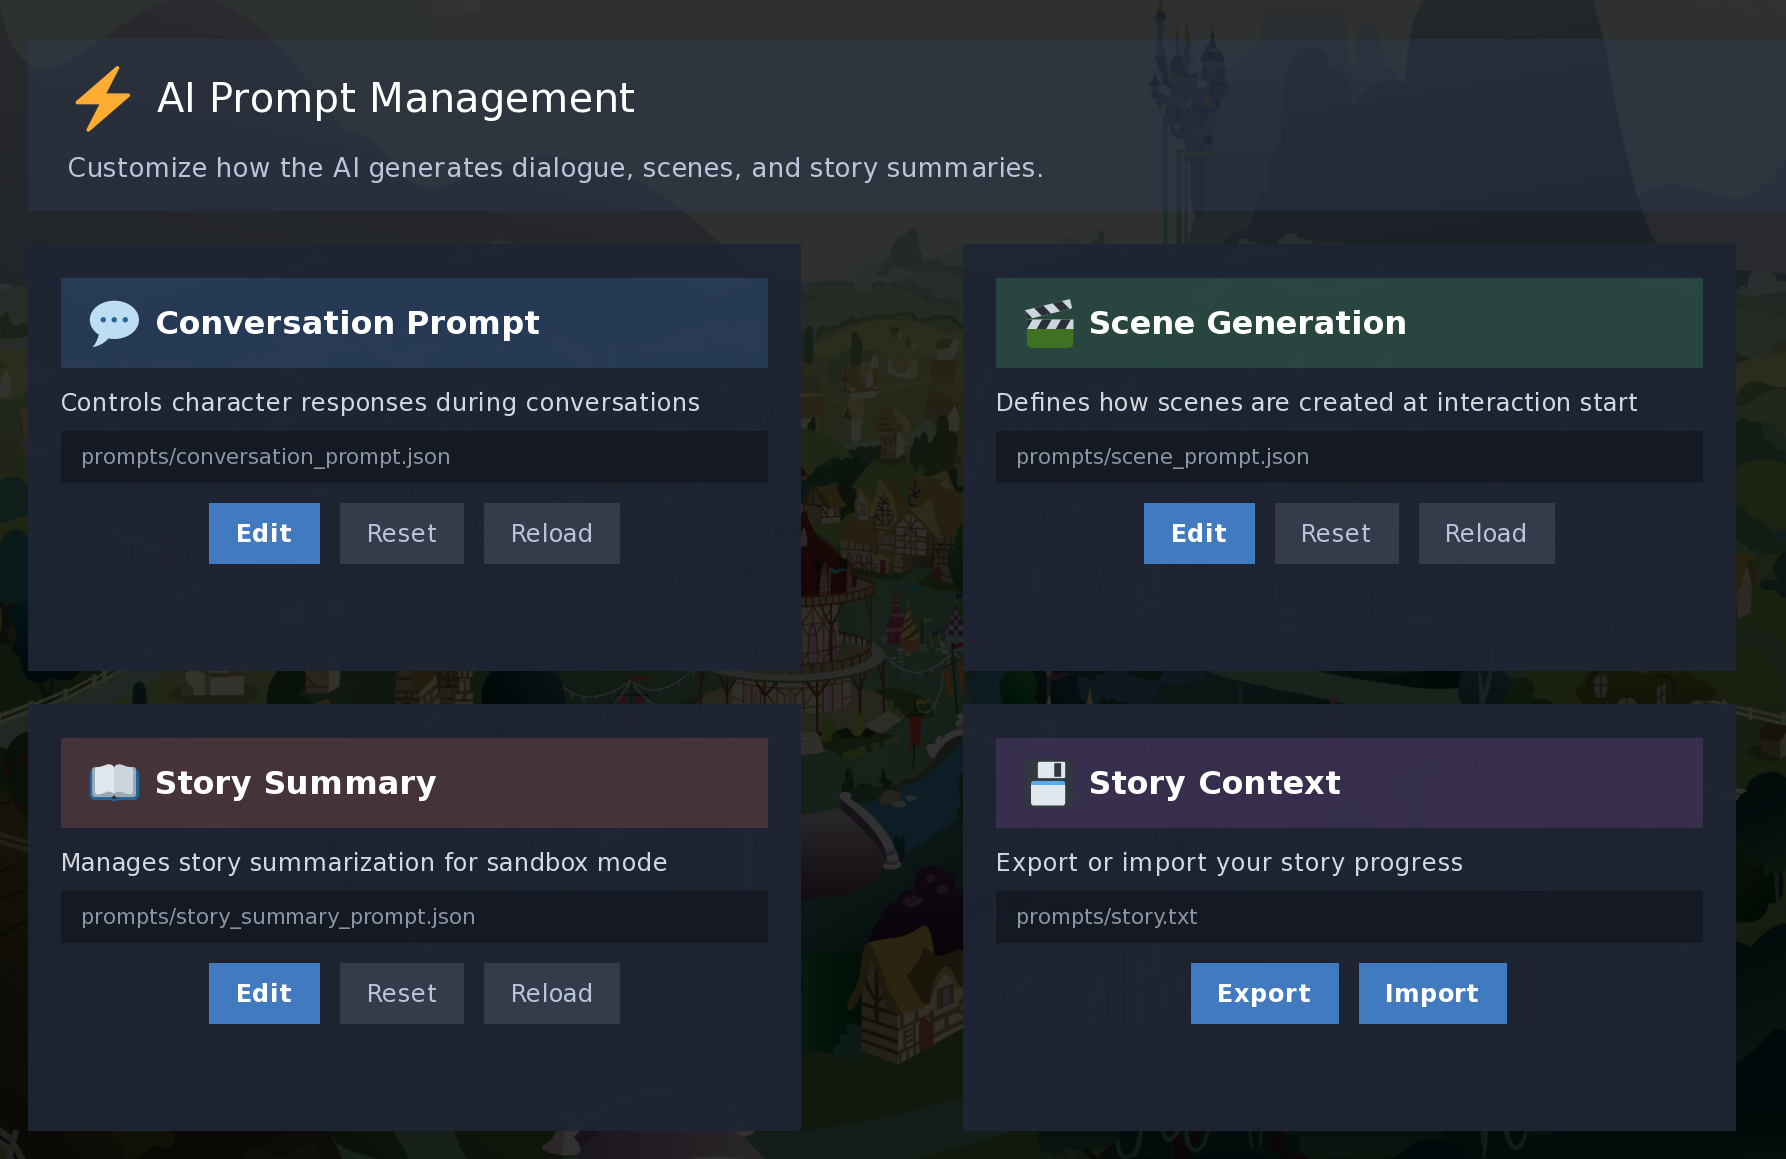The height and width of the screenshot is (1159, 1786).
Task: Click 'Export or import your story progress' text
Action: point(1229,862)
